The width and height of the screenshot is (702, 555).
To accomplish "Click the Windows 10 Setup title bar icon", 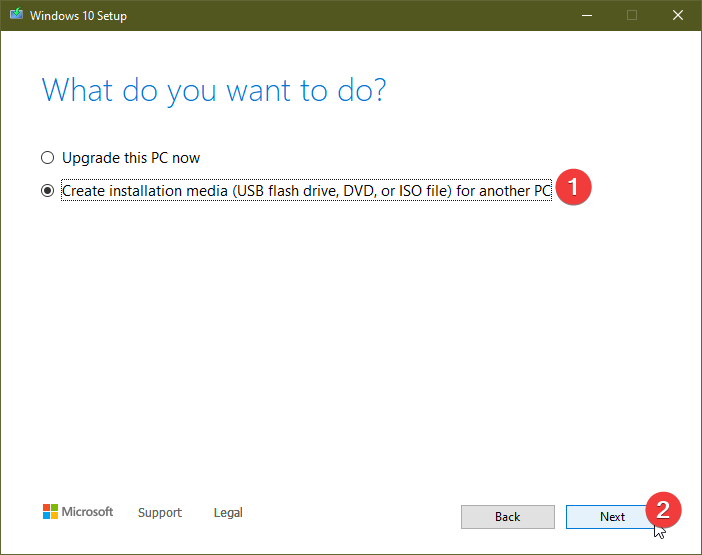I will (17, 15).
